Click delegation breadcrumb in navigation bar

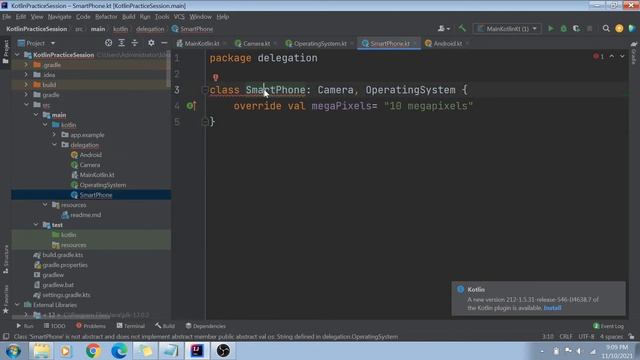tap(150, 29)
